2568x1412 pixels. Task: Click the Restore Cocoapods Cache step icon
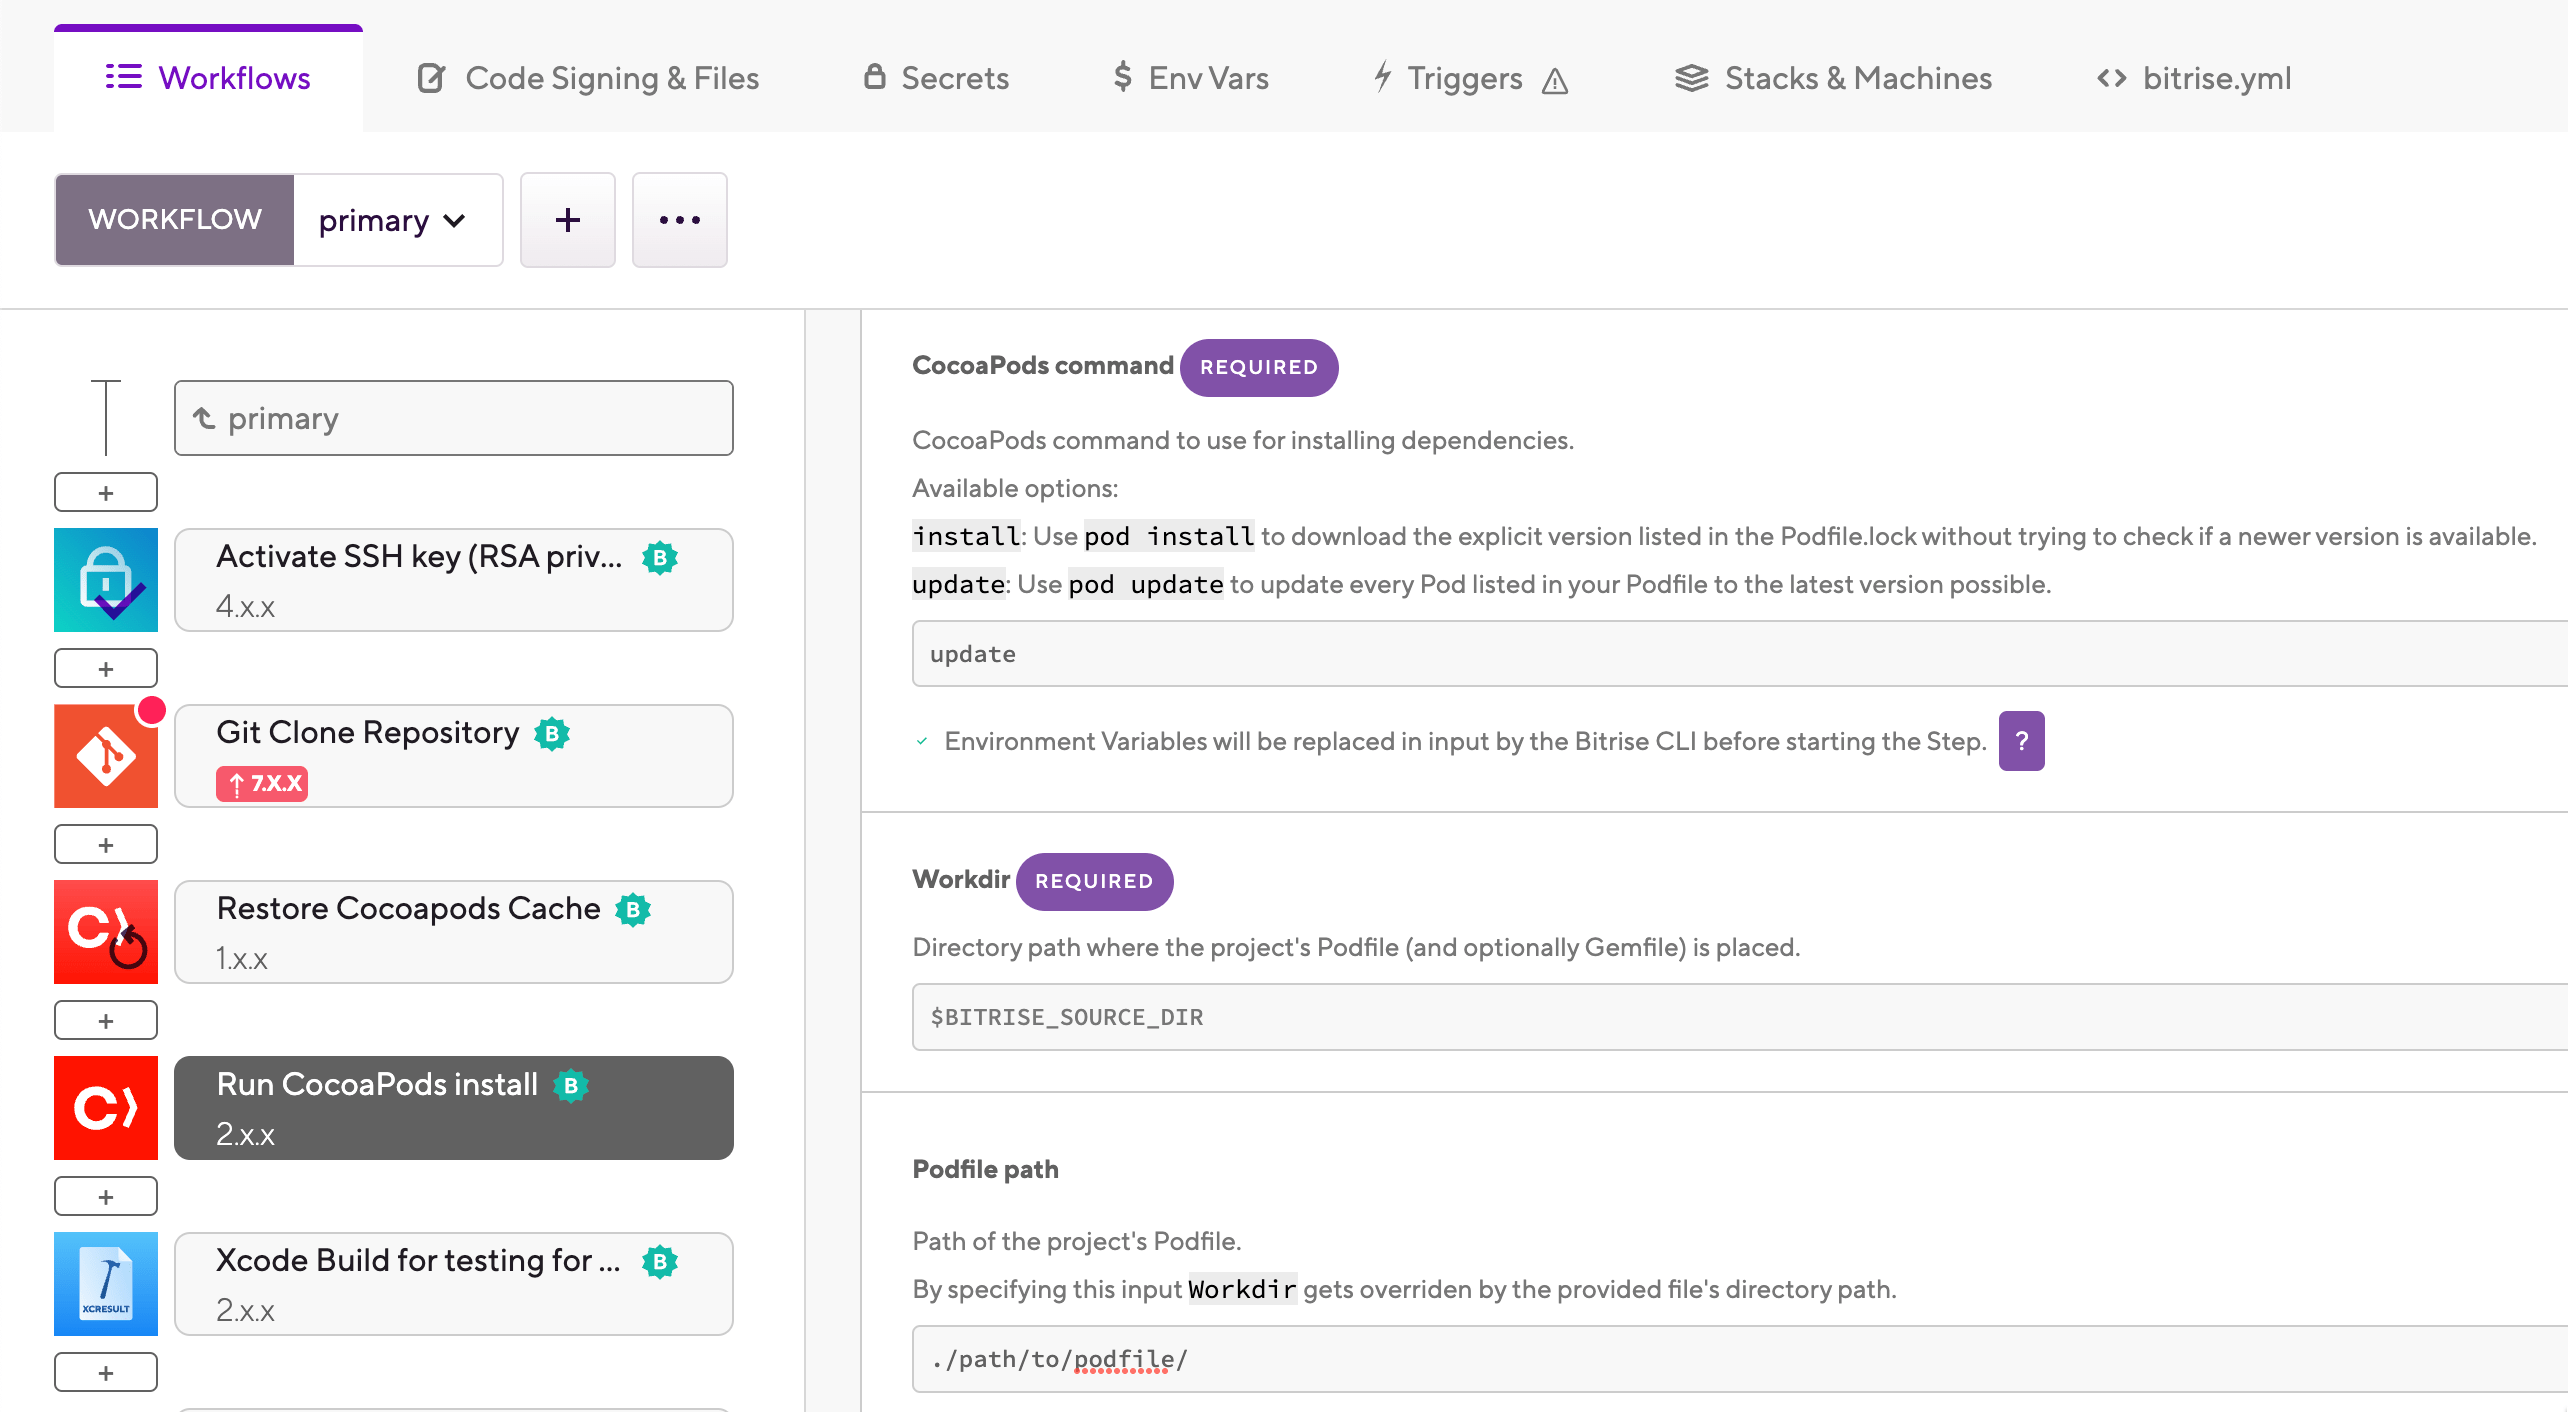point(106,932)
